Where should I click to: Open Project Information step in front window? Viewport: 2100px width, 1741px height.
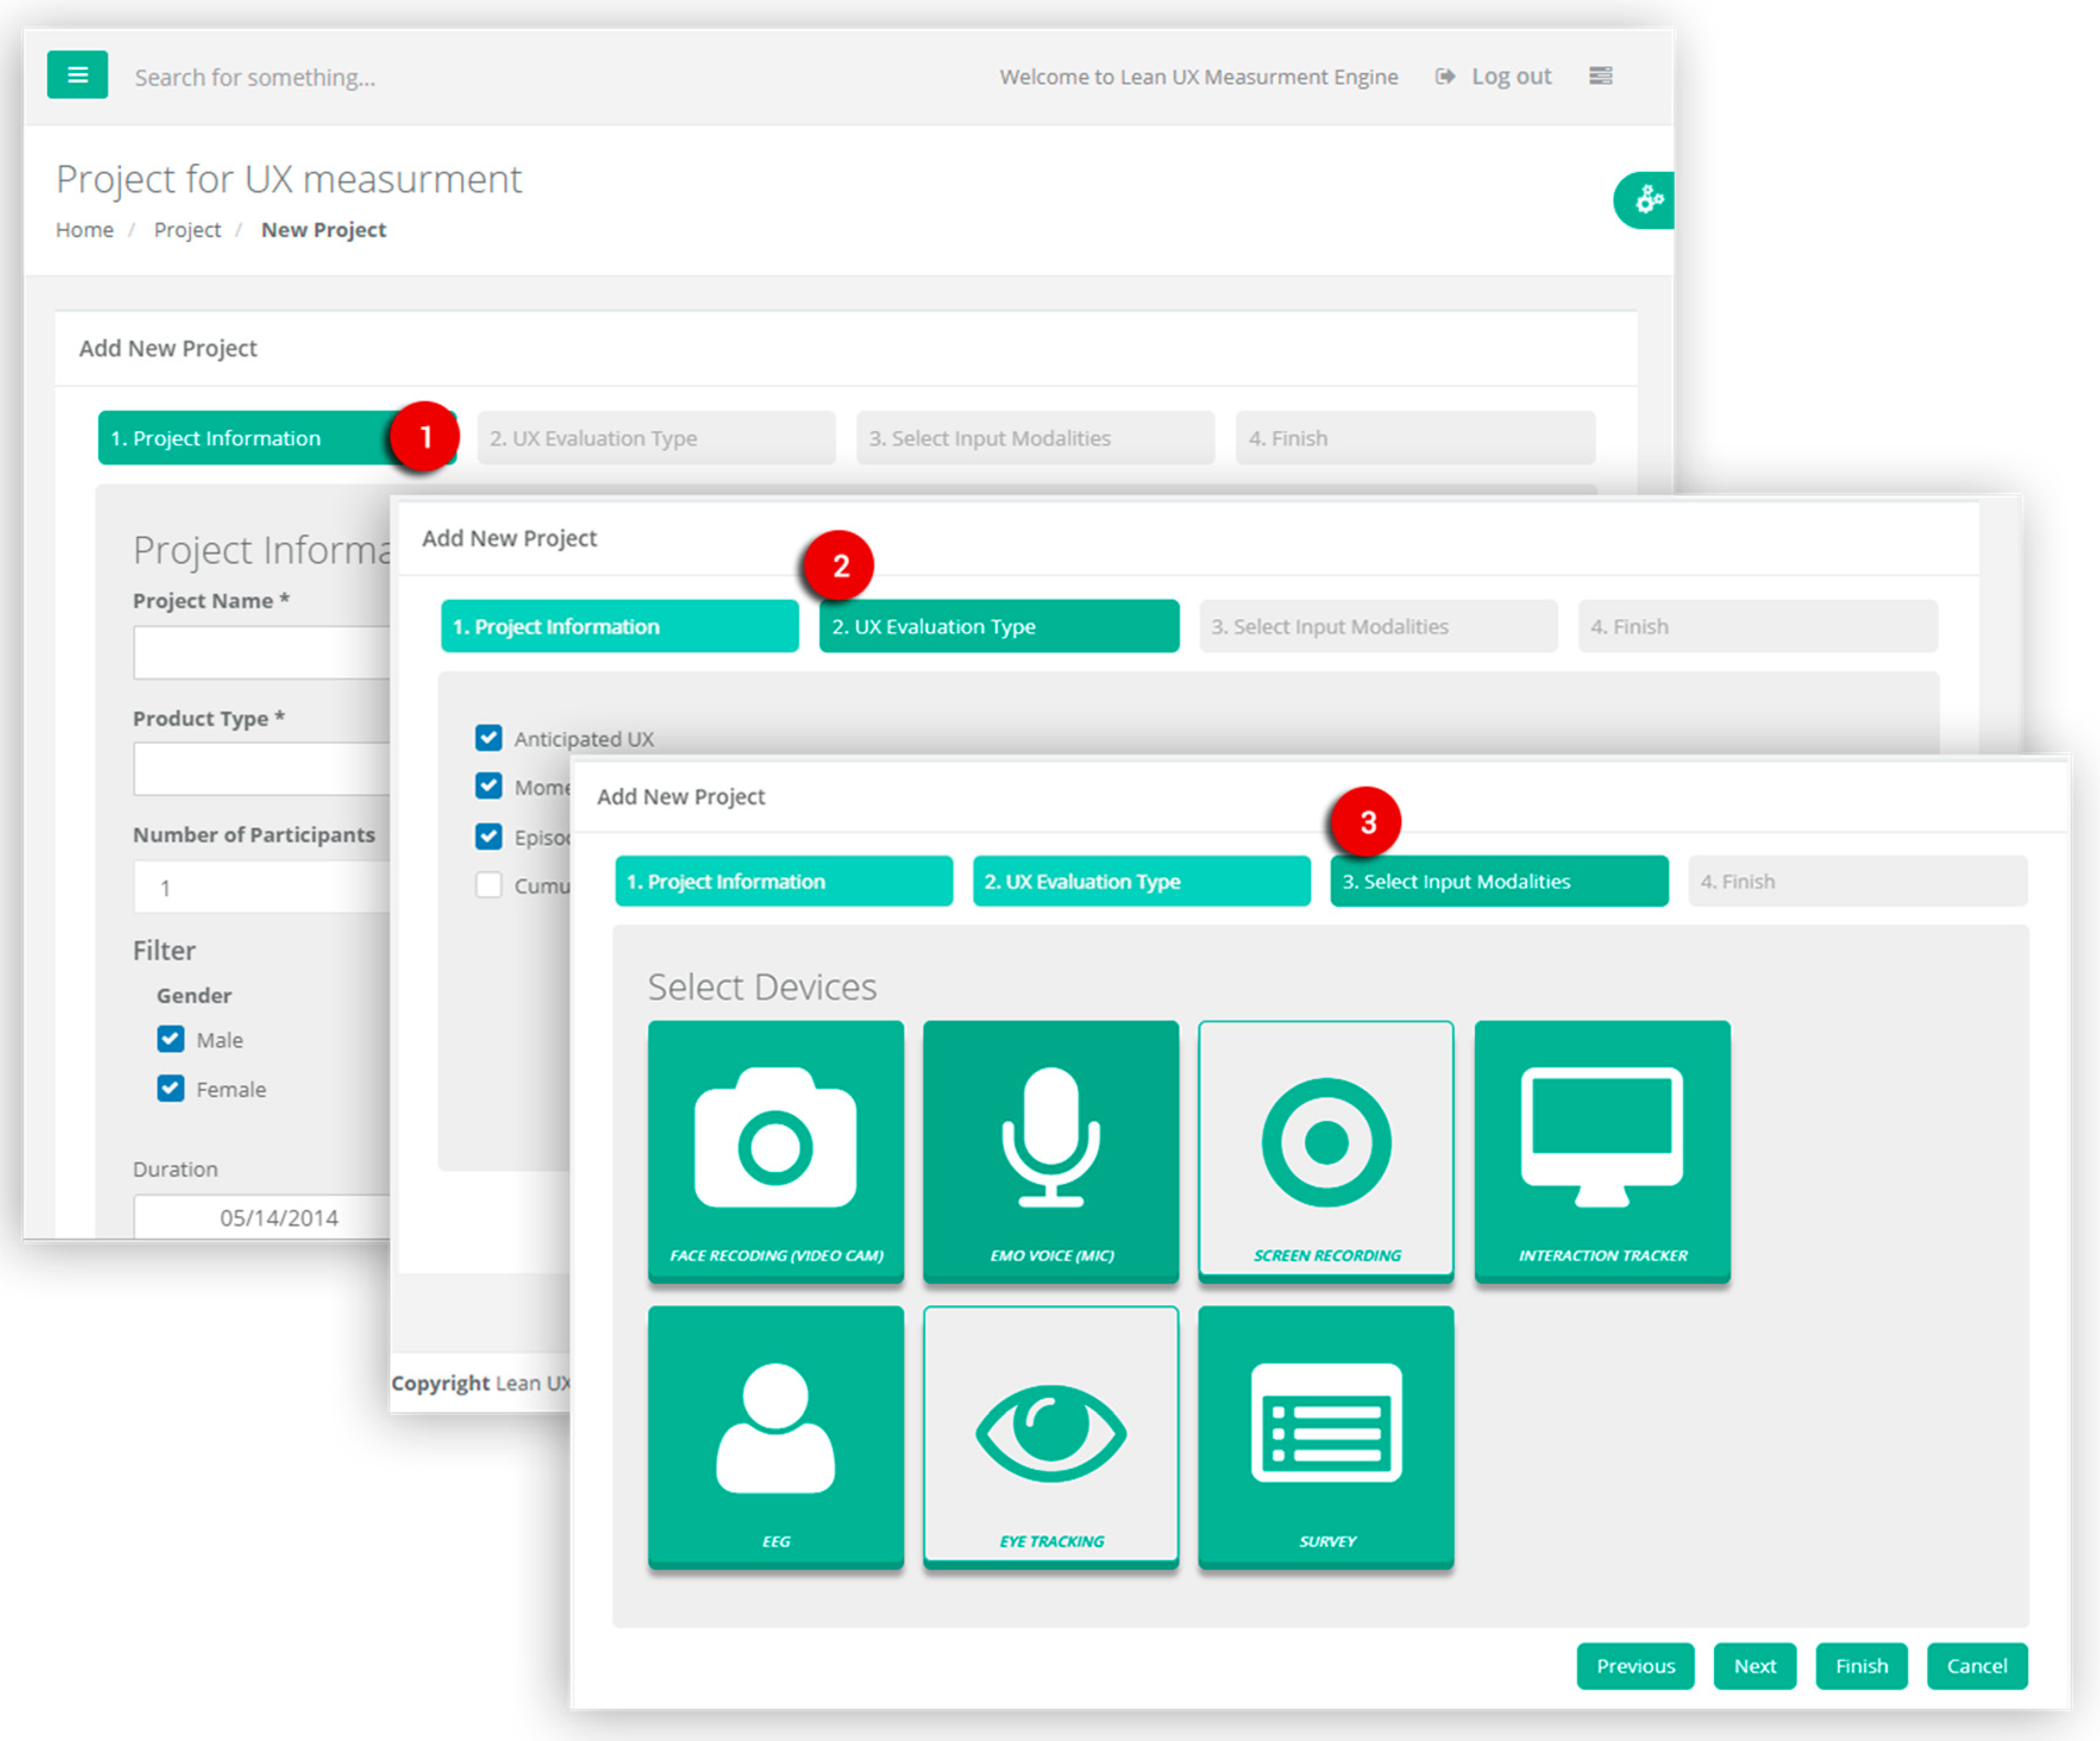[x=784, y=881]
